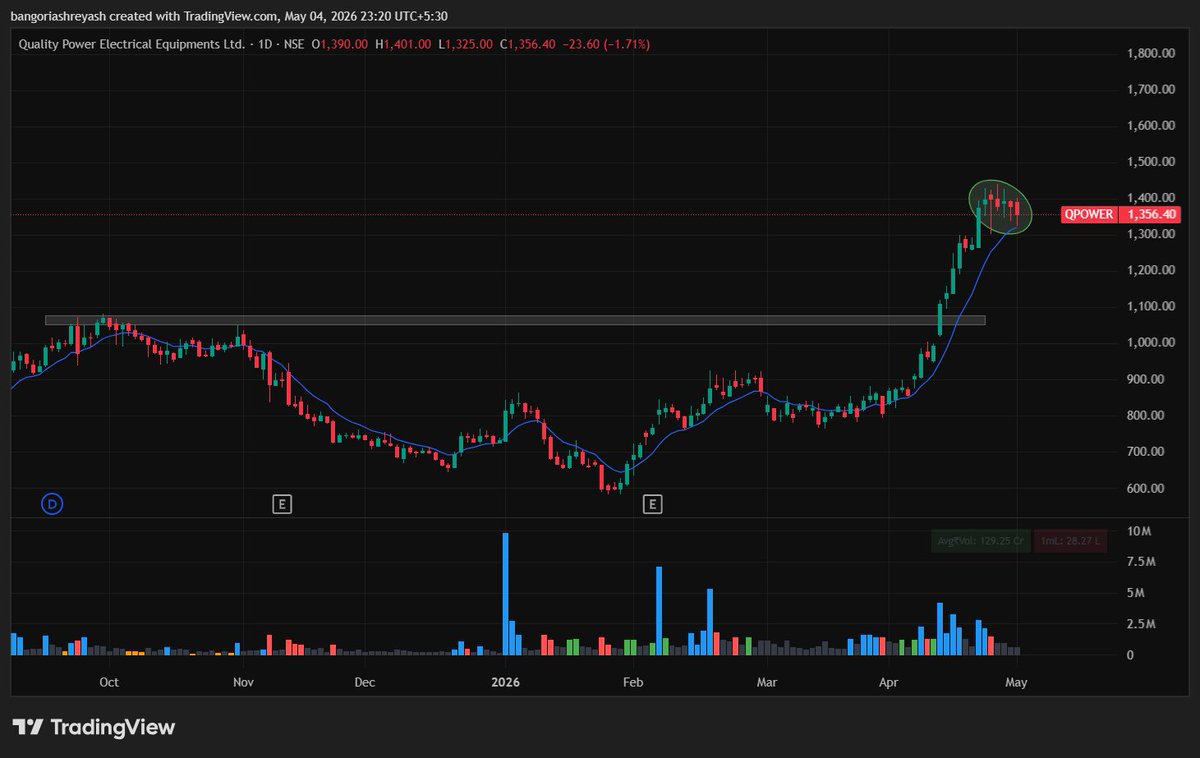The width and height of the screenshot is (1200, 758).
Task: Click the open value O1,390.00
Action: click(x=339, y=44)
